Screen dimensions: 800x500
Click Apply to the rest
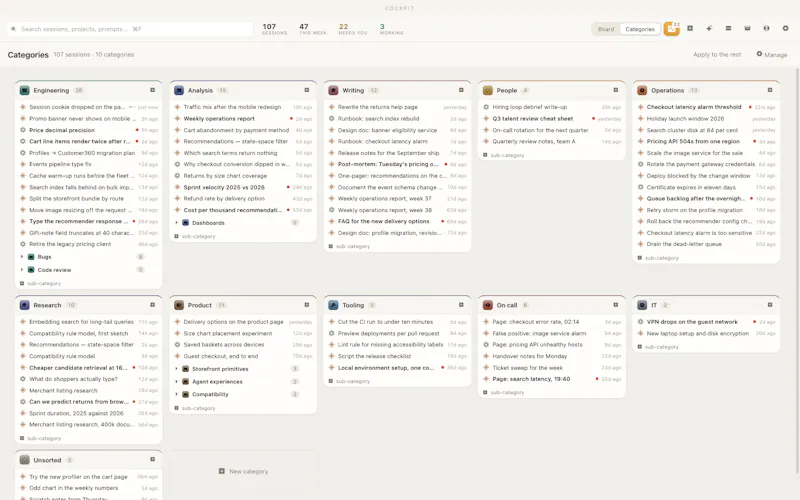pyautogui.click(x=717, y=55)
